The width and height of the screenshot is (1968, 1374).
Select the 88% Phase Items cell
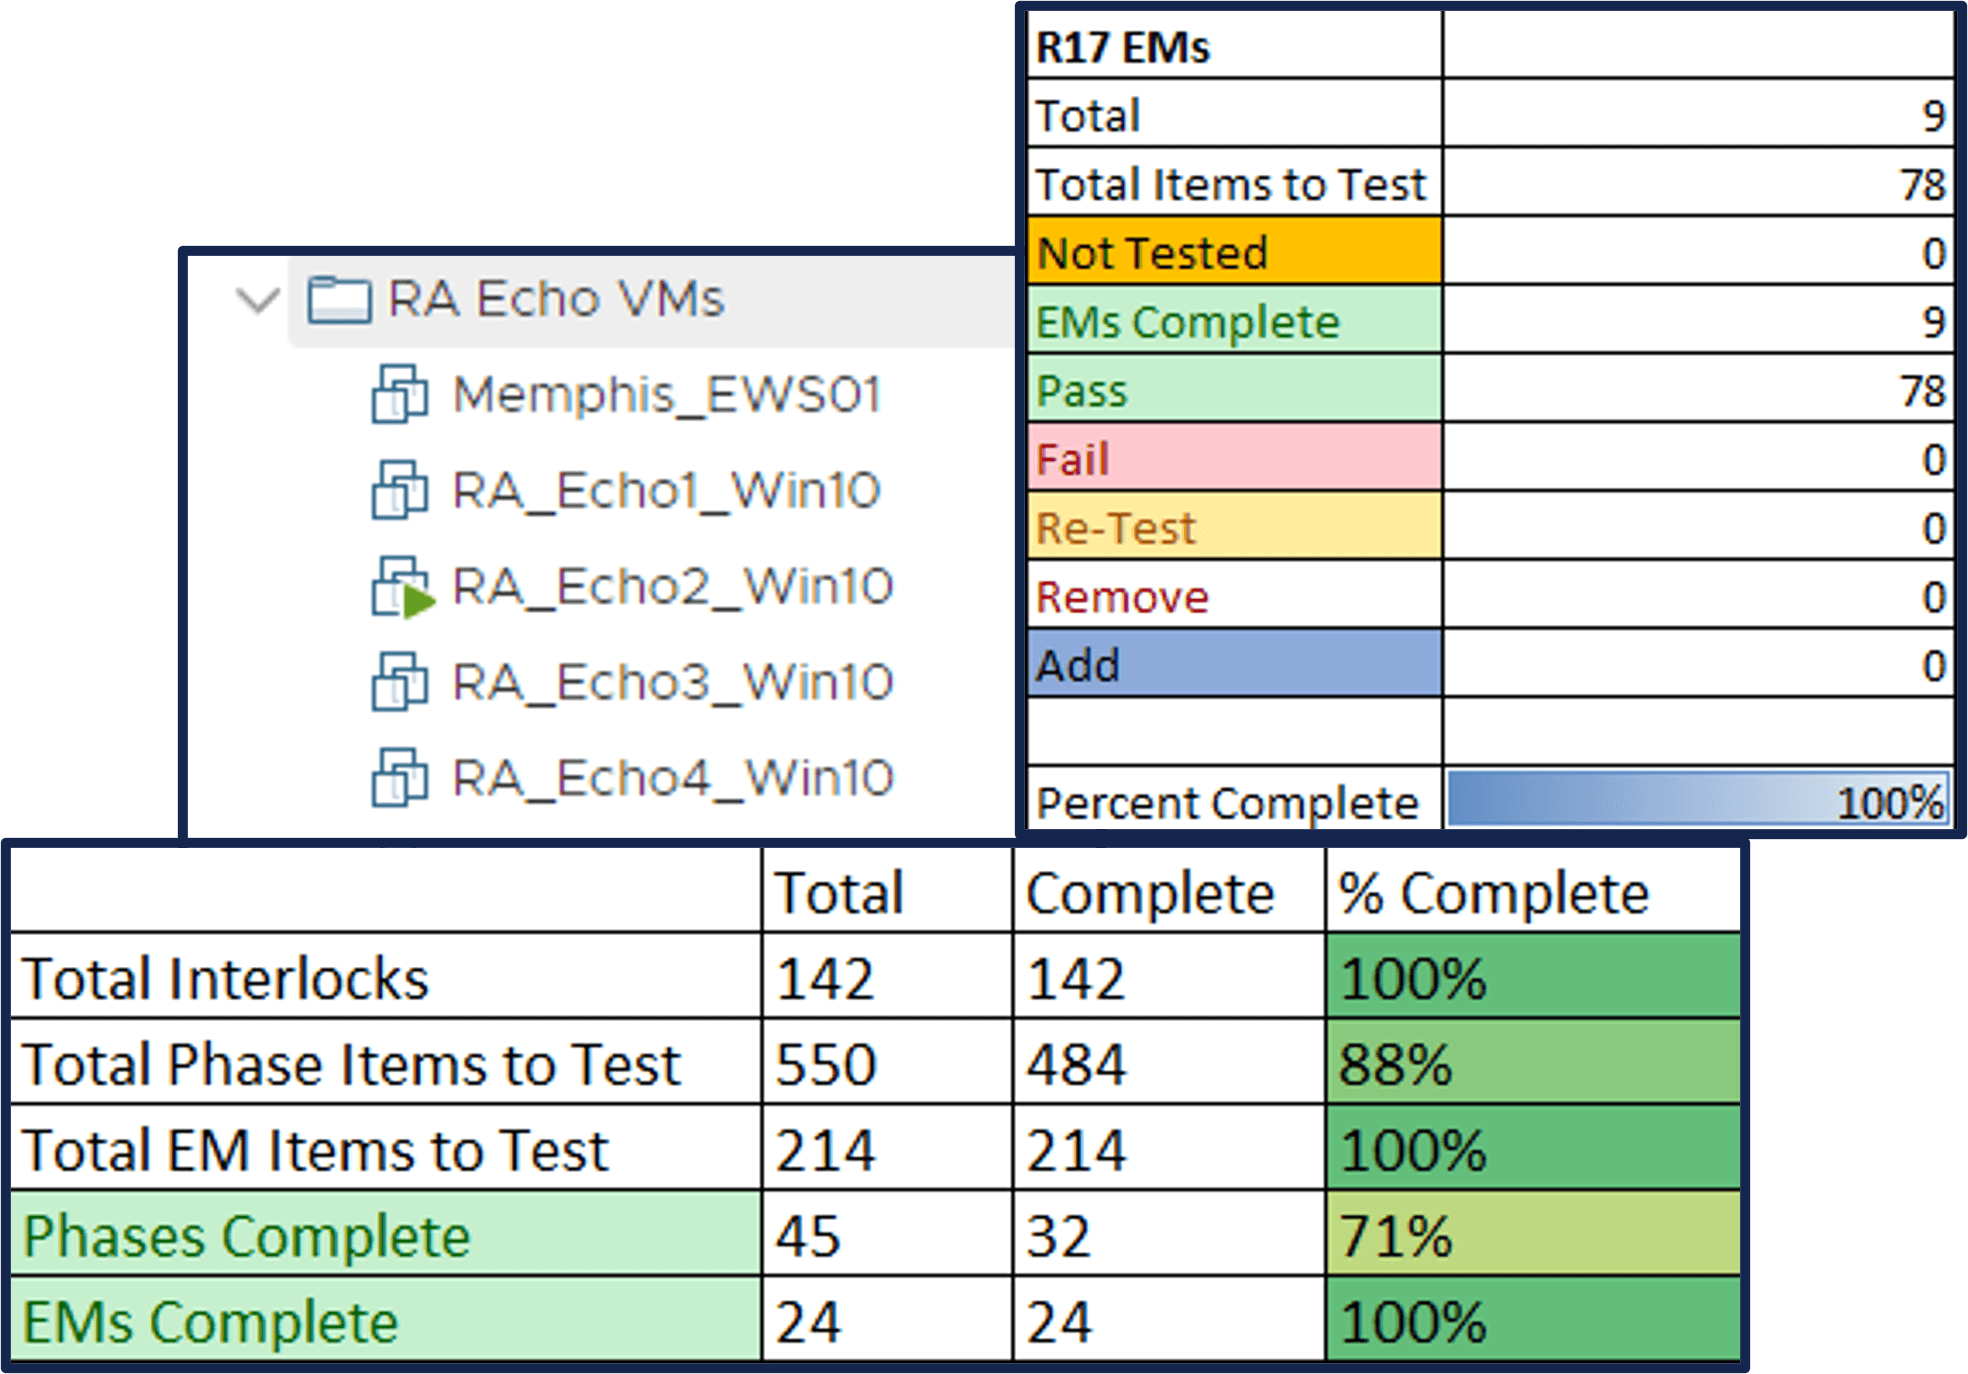tap(1533, 1063)
